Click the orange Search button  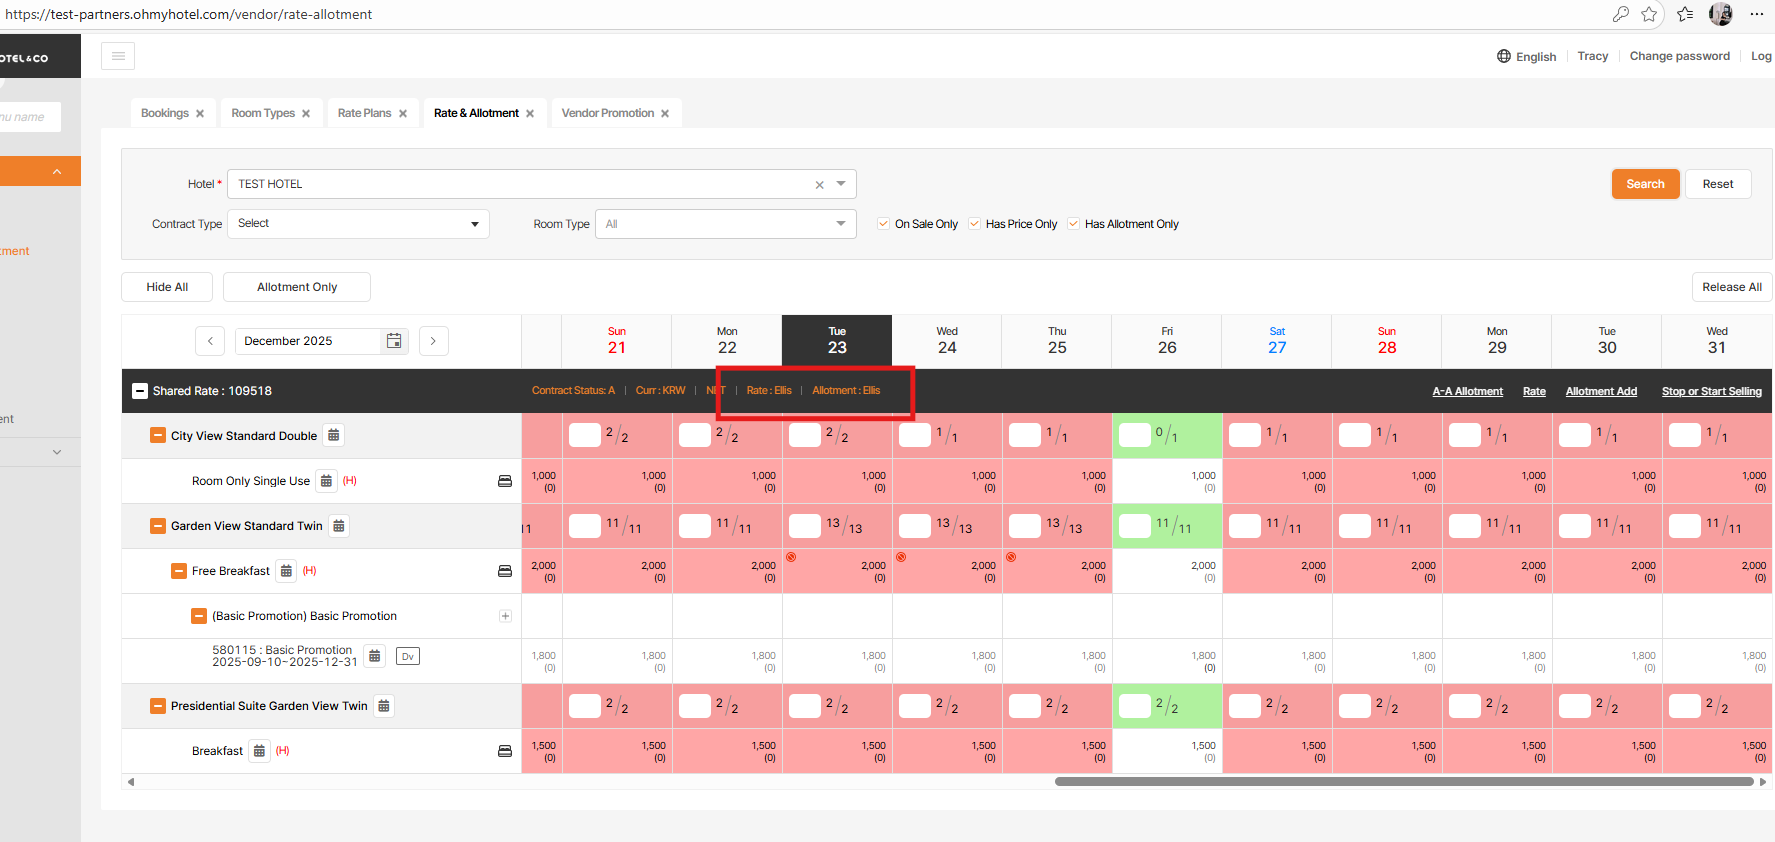click(x=1645, y=184)
